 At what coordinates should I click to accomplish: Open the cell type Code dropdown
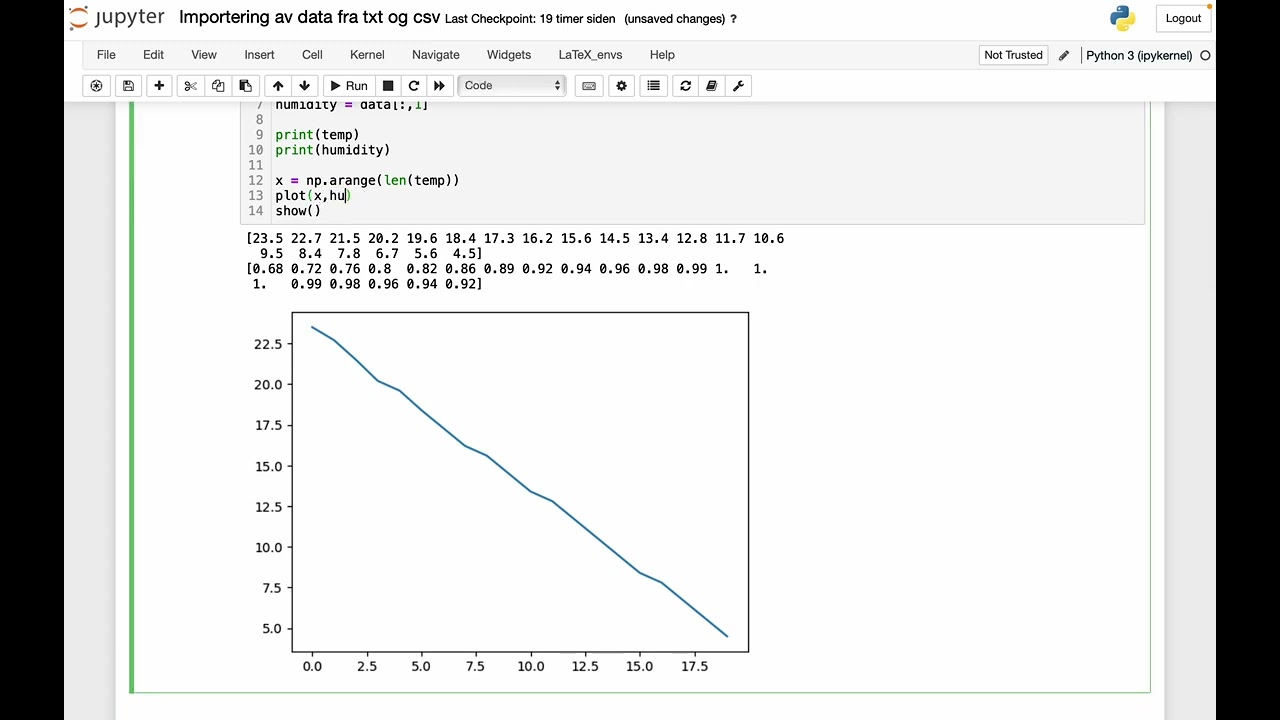(512, 86)
